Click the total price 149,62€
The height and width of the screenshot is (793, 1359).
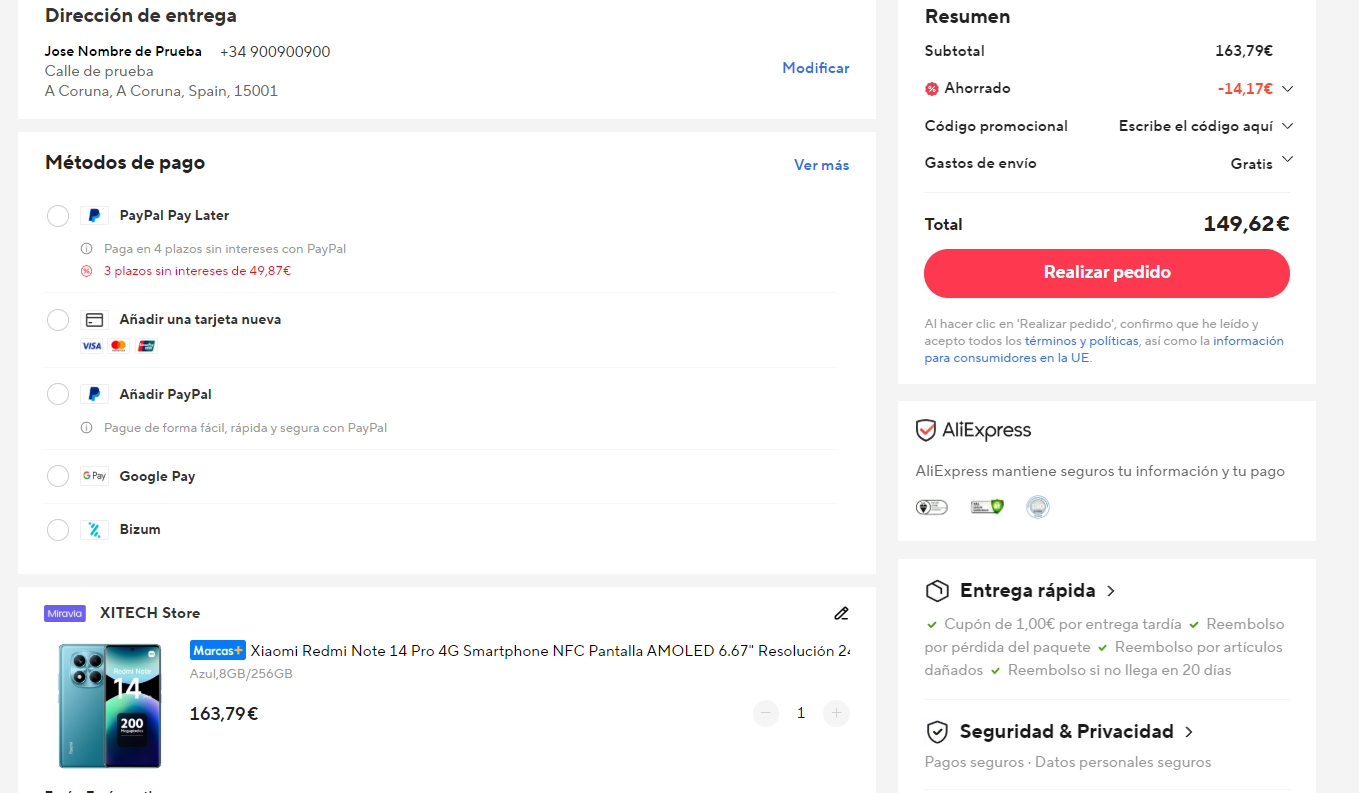1246,224
